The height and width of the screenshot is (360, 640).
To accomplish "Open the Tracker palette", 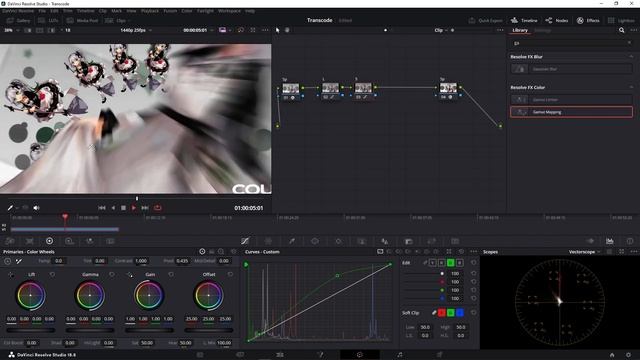I will tap(338, 241).
